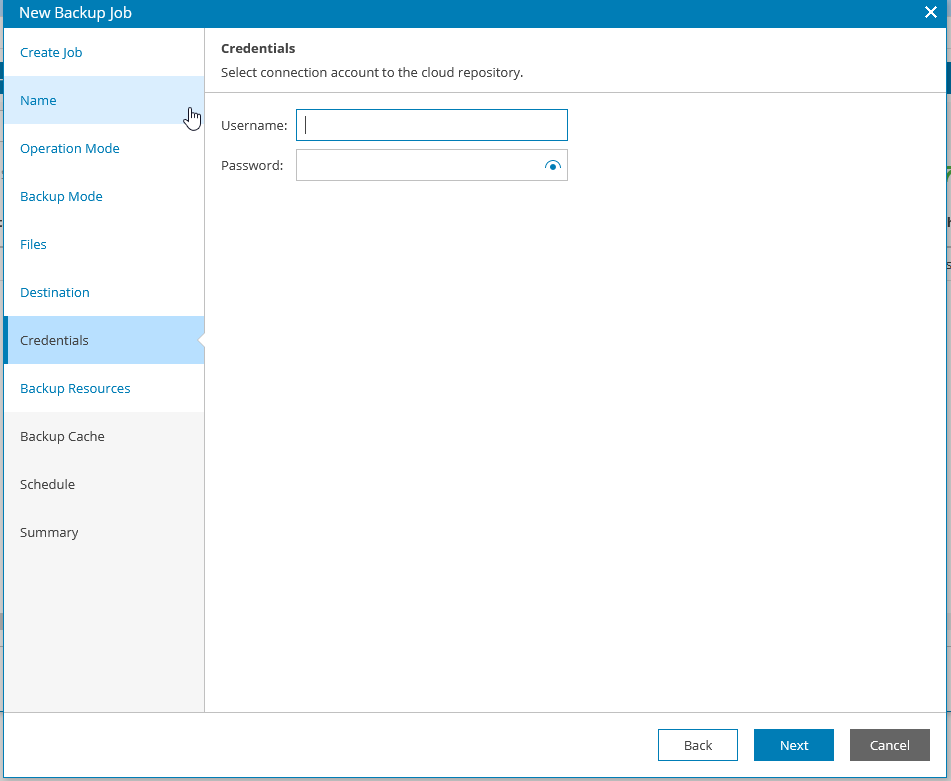Screen dimensions: 951x781
Task: Open the Files selection step
Action: (x=33, y=244)
